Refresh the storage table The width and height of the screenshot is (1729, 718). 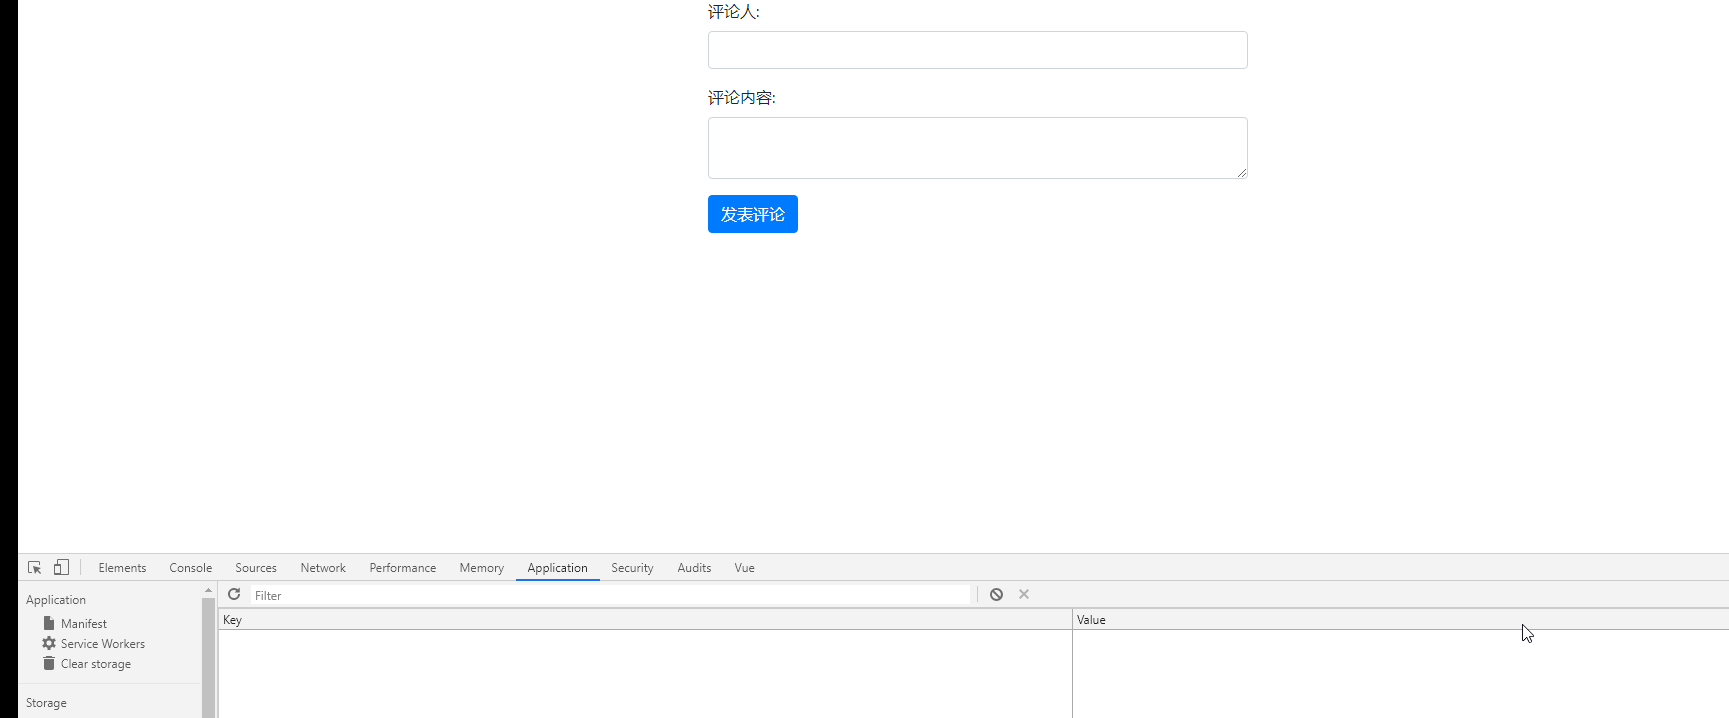pyautogui.click(x=234, y=594)
